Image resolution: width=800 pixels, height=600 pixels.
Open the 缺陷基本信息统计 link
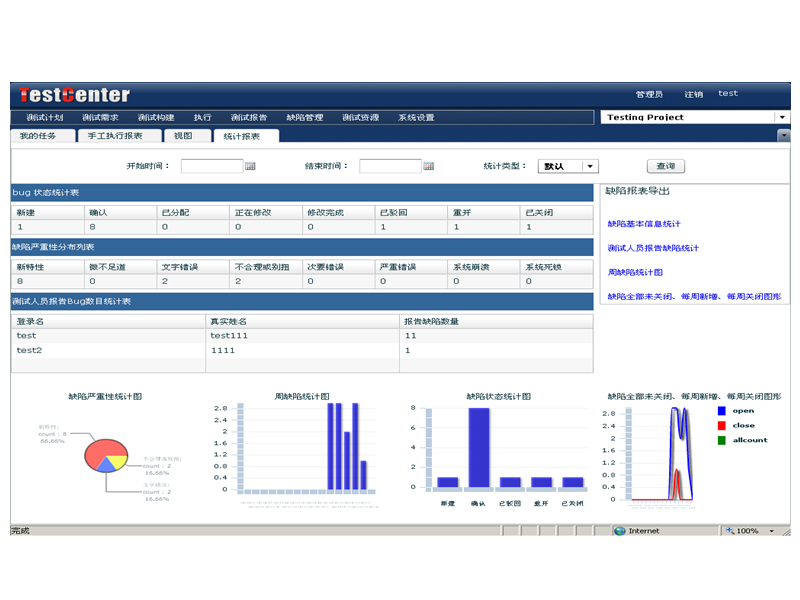pos(643,224)
